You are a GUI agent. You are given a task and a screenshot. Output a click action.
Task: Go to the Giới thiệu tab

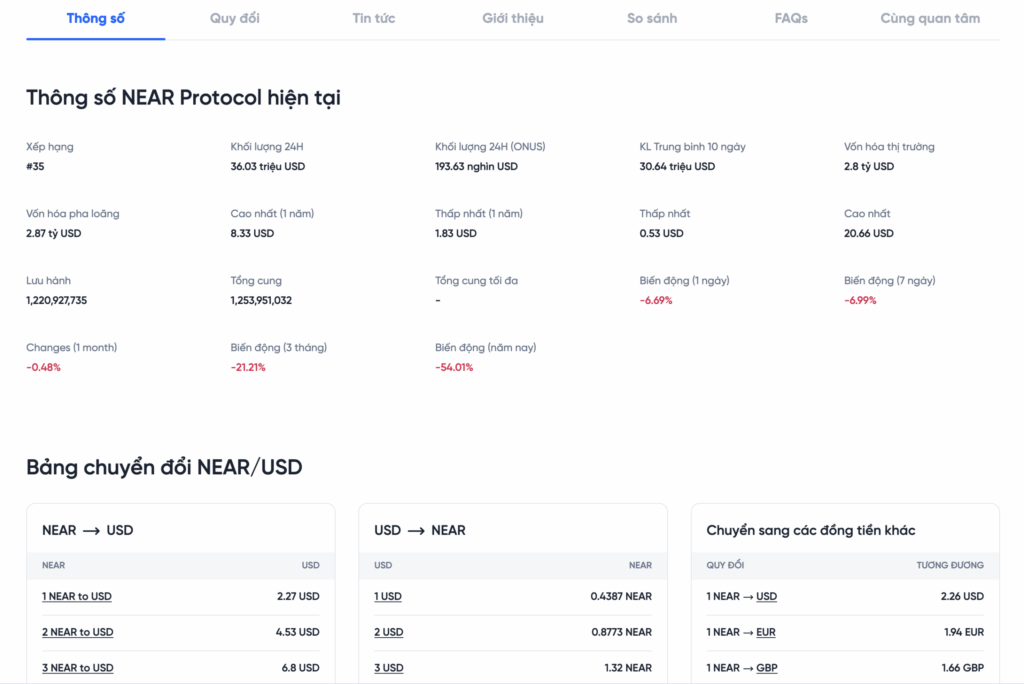coord(513,18)
